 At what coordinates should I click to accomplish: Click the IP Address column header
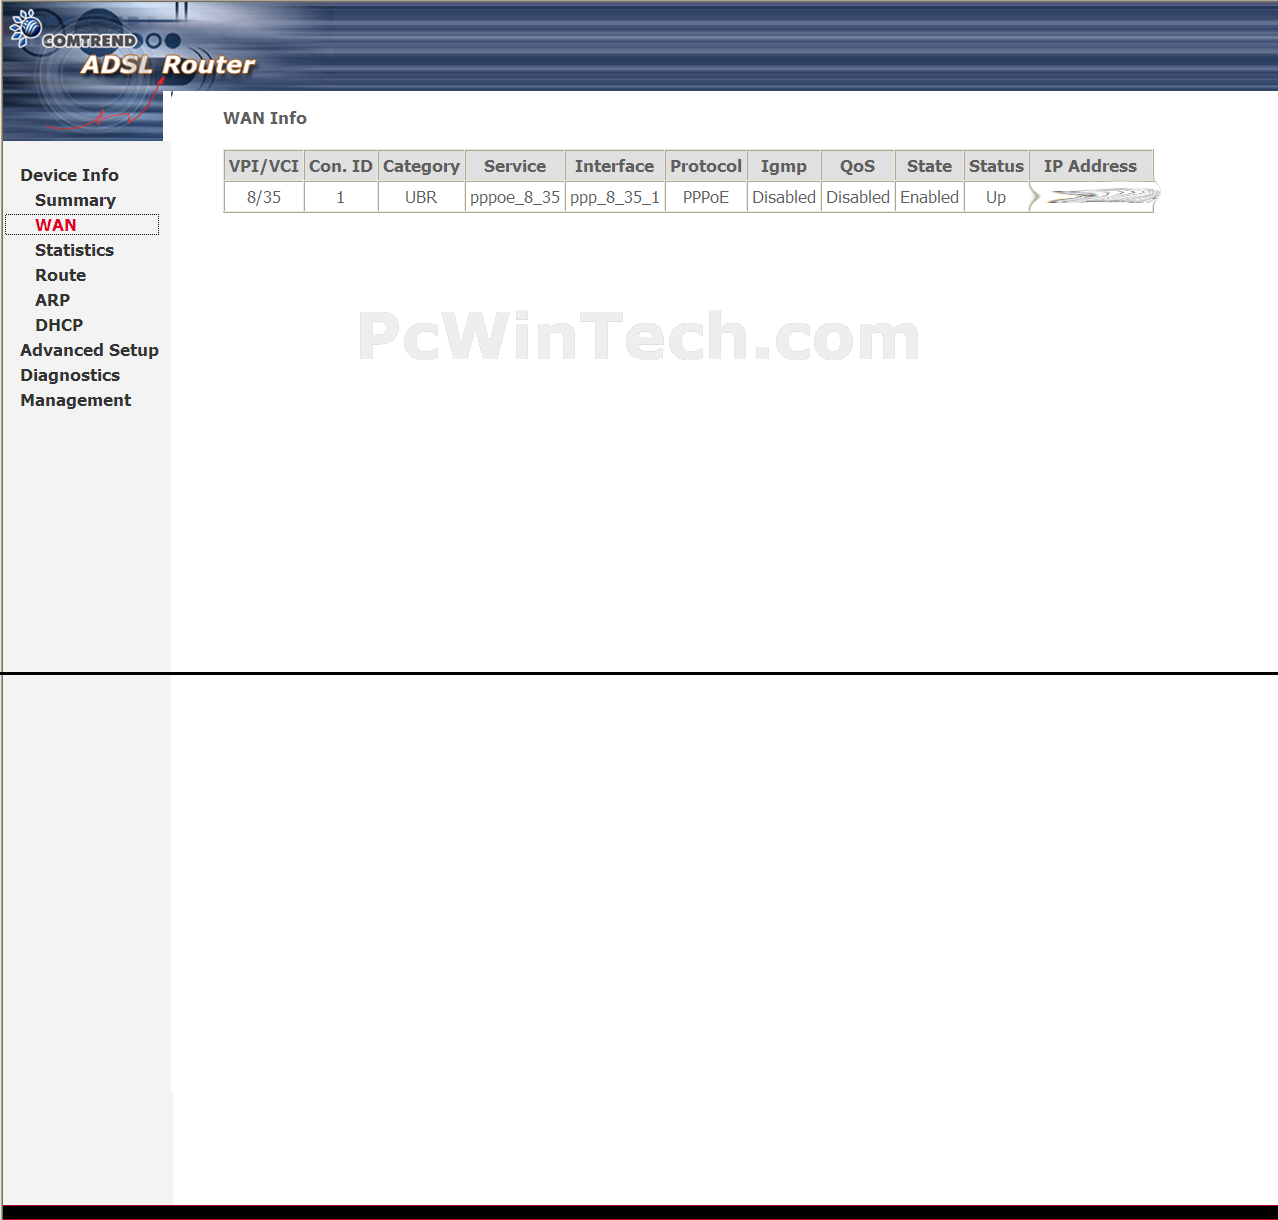pyautogui.click(x=1091, y=166)
